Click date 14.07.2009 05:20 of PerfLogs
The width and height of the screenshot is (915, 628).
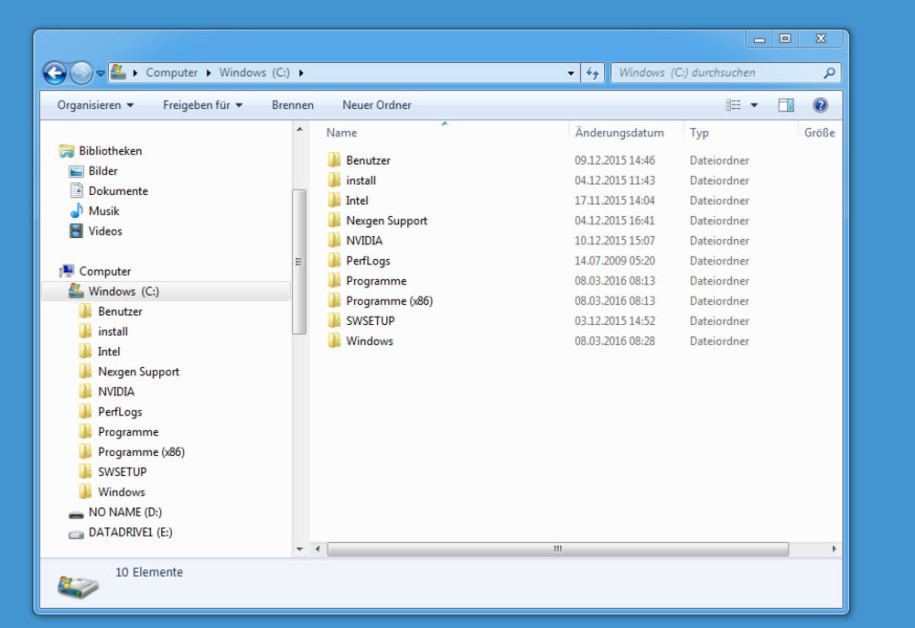tap(614, 261)
